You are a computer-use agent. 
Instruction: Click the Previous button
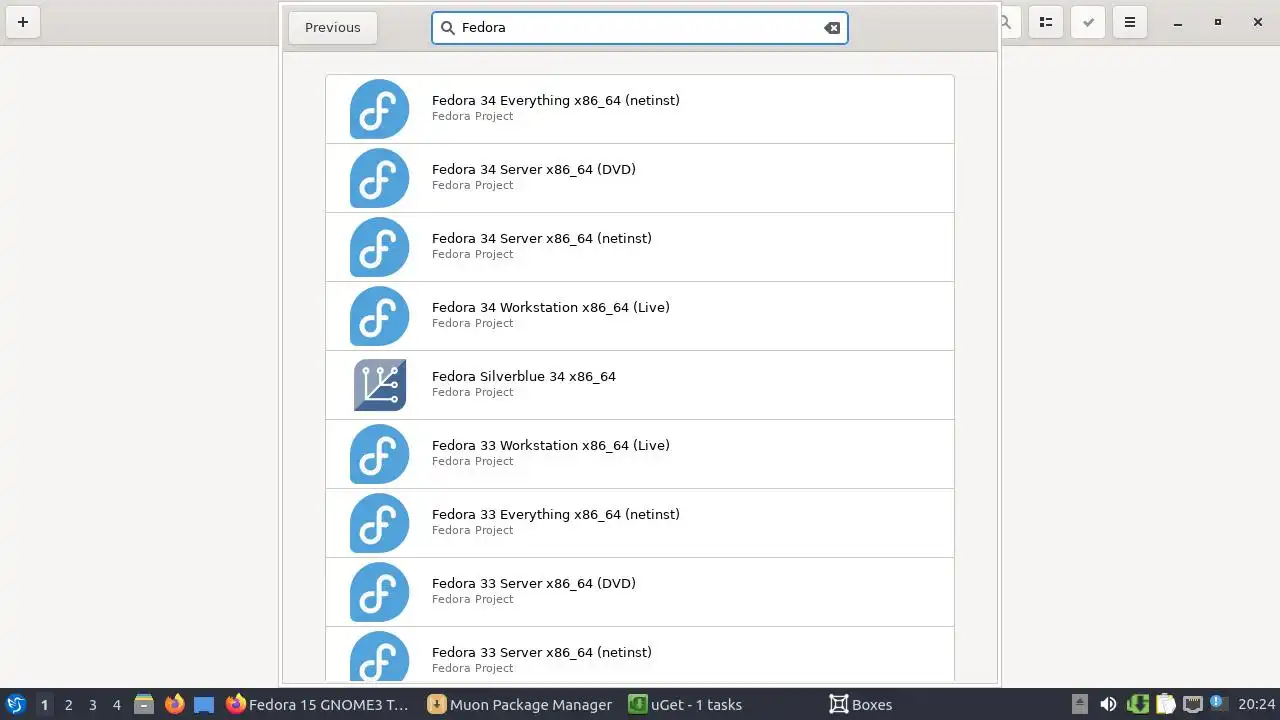coord(333,28)
